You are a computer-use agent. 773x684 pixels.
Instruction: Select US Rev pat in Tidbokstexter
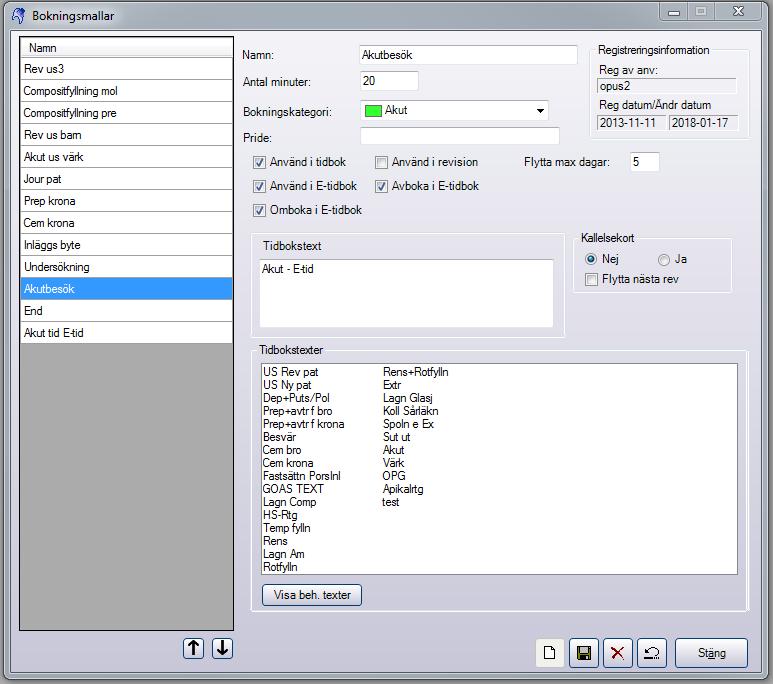pyautogui.click(x=290, y=372)
